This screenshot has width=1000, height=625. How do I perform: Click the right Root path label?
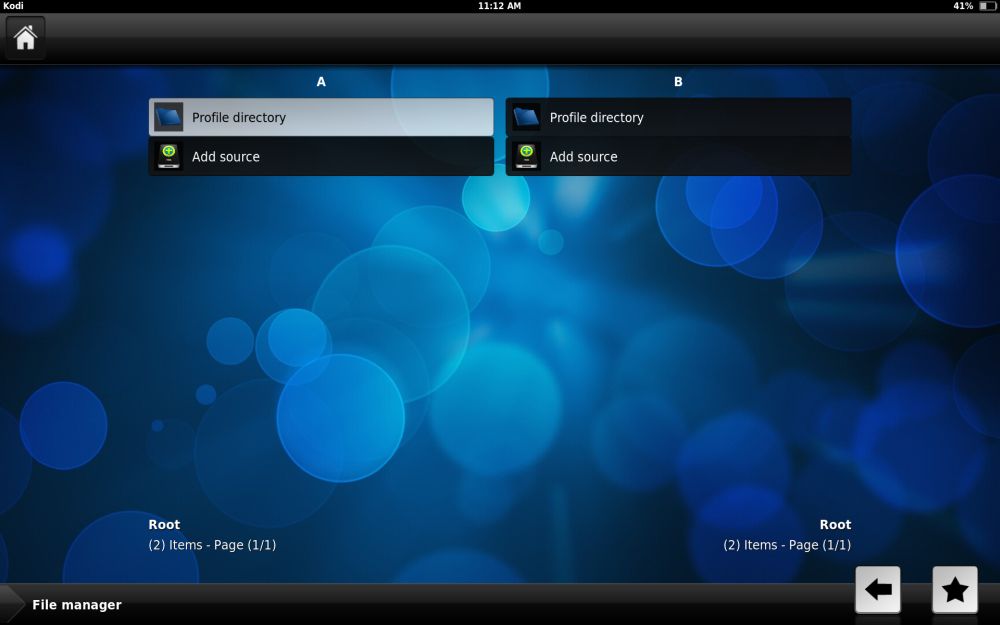(x=835, y=525)
